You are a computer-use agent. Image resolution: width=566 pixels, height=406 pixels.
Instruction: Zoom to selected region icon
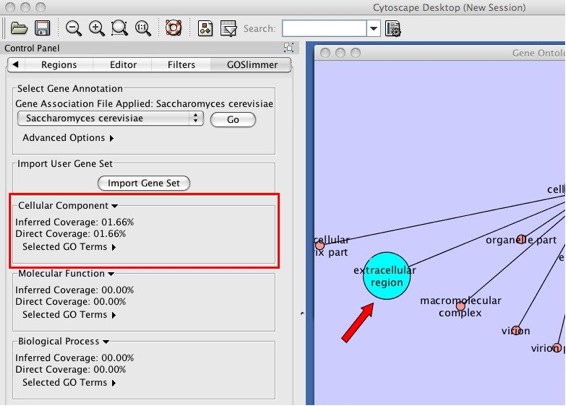pyautogui.click(x=119, y=28)
